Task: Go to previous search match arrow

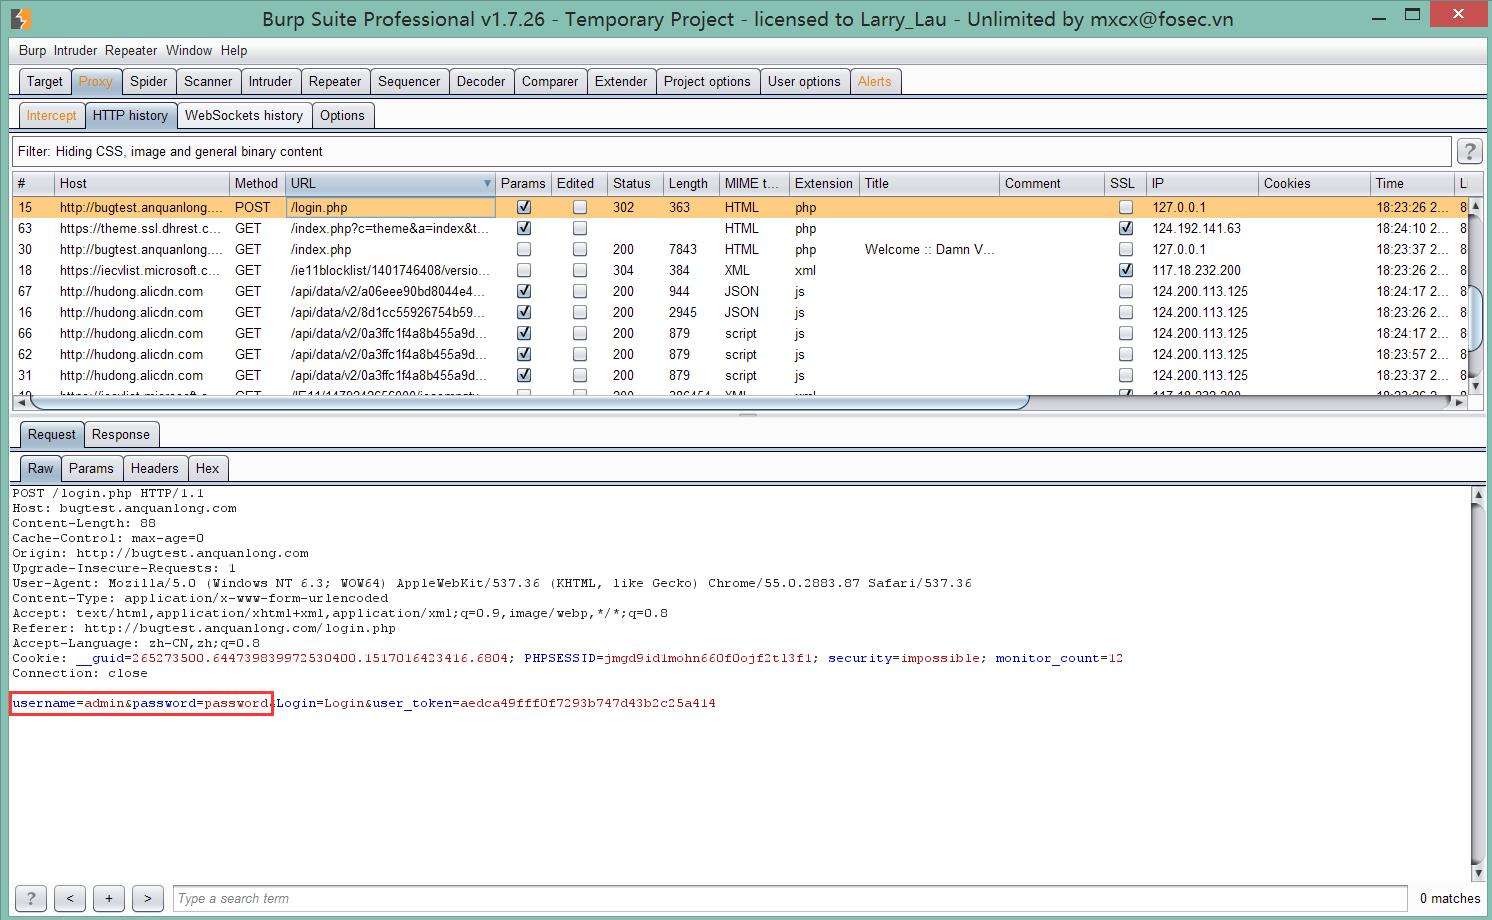Action: 69,898
